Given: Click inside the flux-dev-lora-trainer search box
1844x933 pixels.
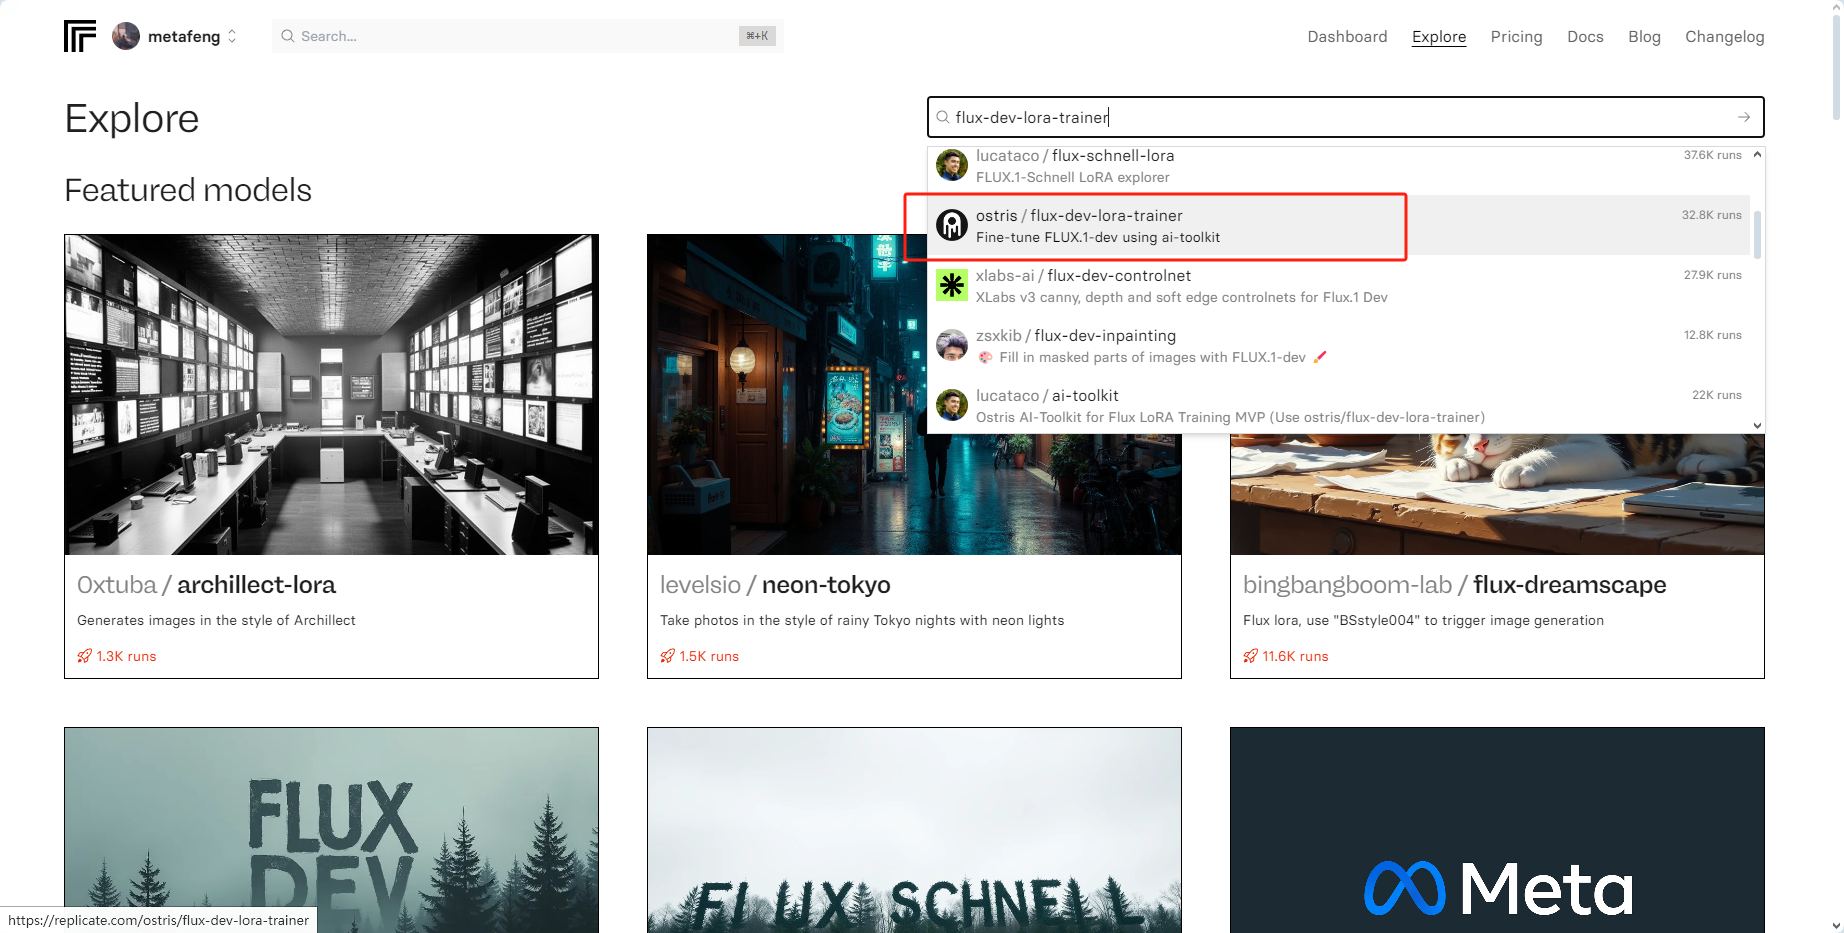Looking at the screenshot, I should tap(1345, 117).
